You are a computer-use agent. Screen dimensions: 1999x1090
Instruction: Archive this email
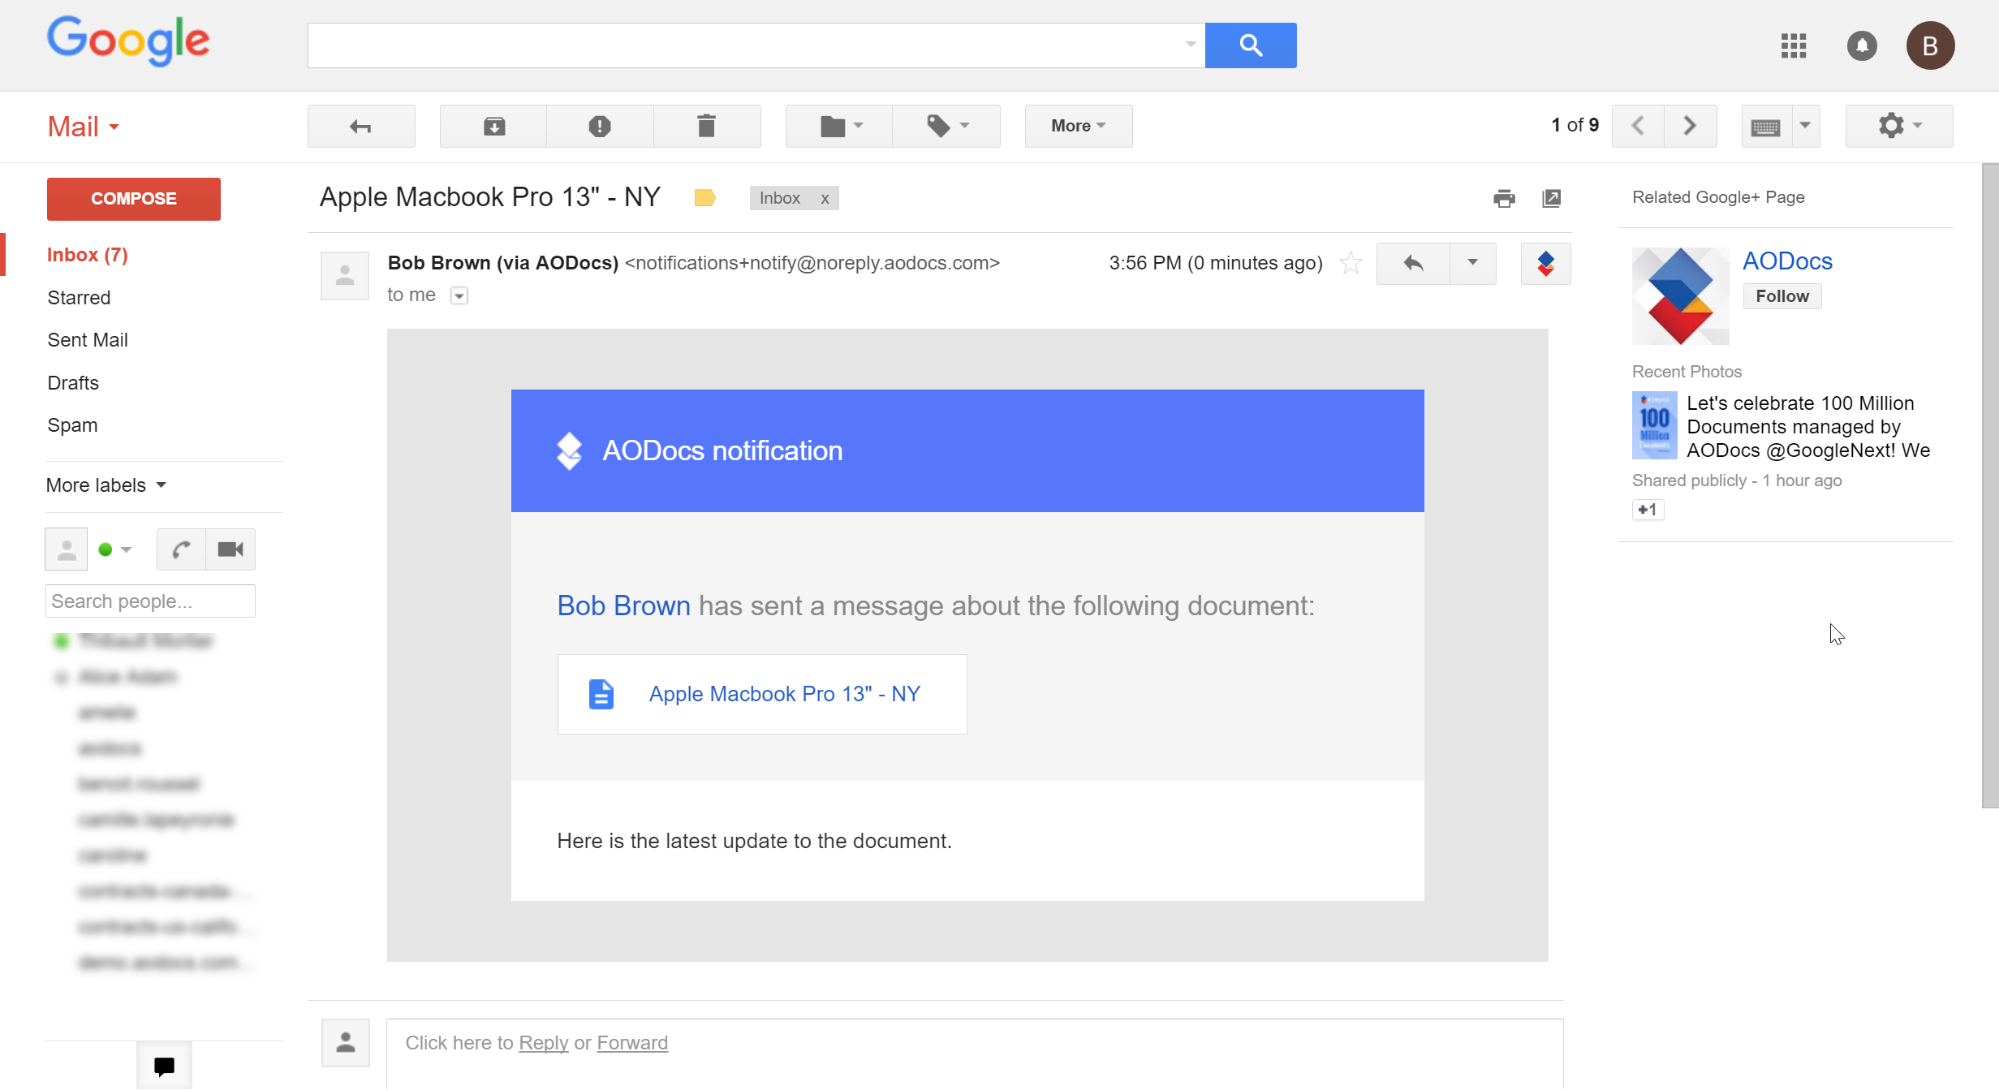click(494, 126)
